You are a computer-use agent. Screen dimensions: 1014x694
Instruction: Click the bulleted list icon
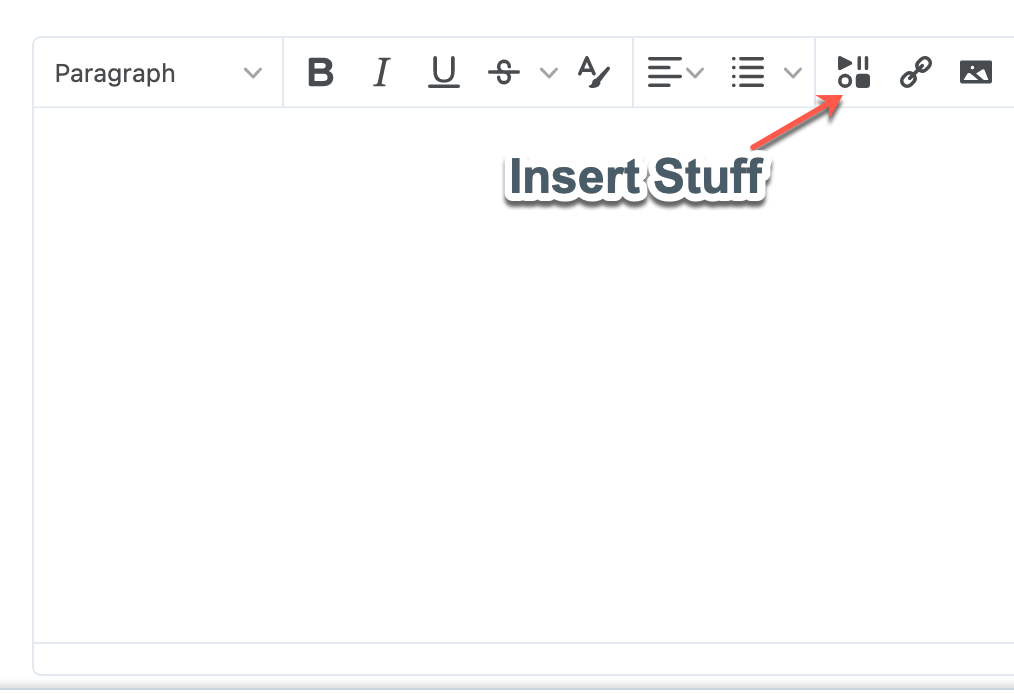748,72
